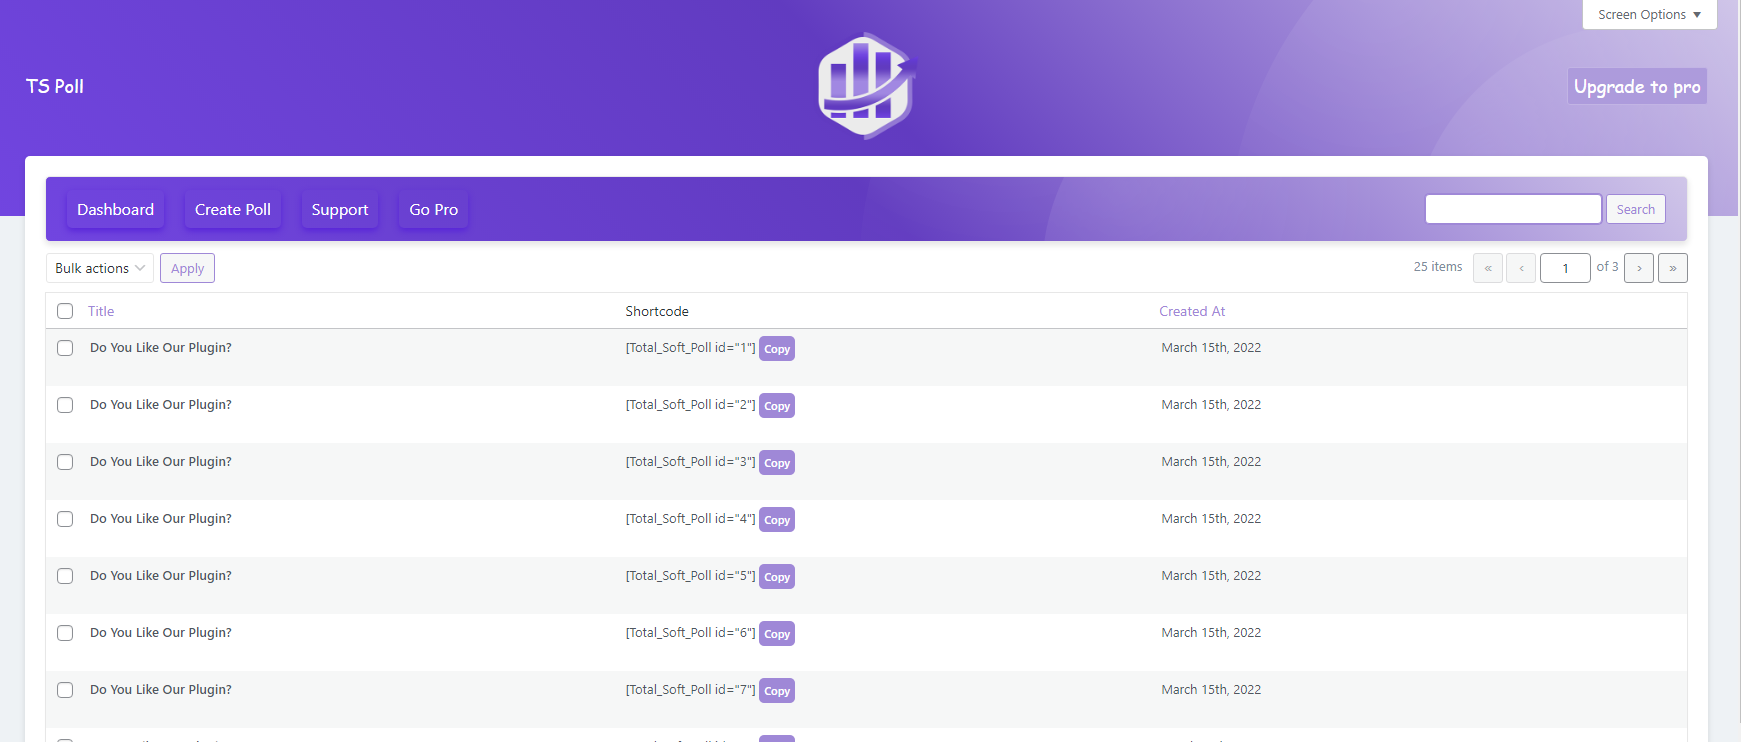This screenshot has width=1741, height=742.
Task: Apply the selected bulk action
Action: (x=187, y=268)
